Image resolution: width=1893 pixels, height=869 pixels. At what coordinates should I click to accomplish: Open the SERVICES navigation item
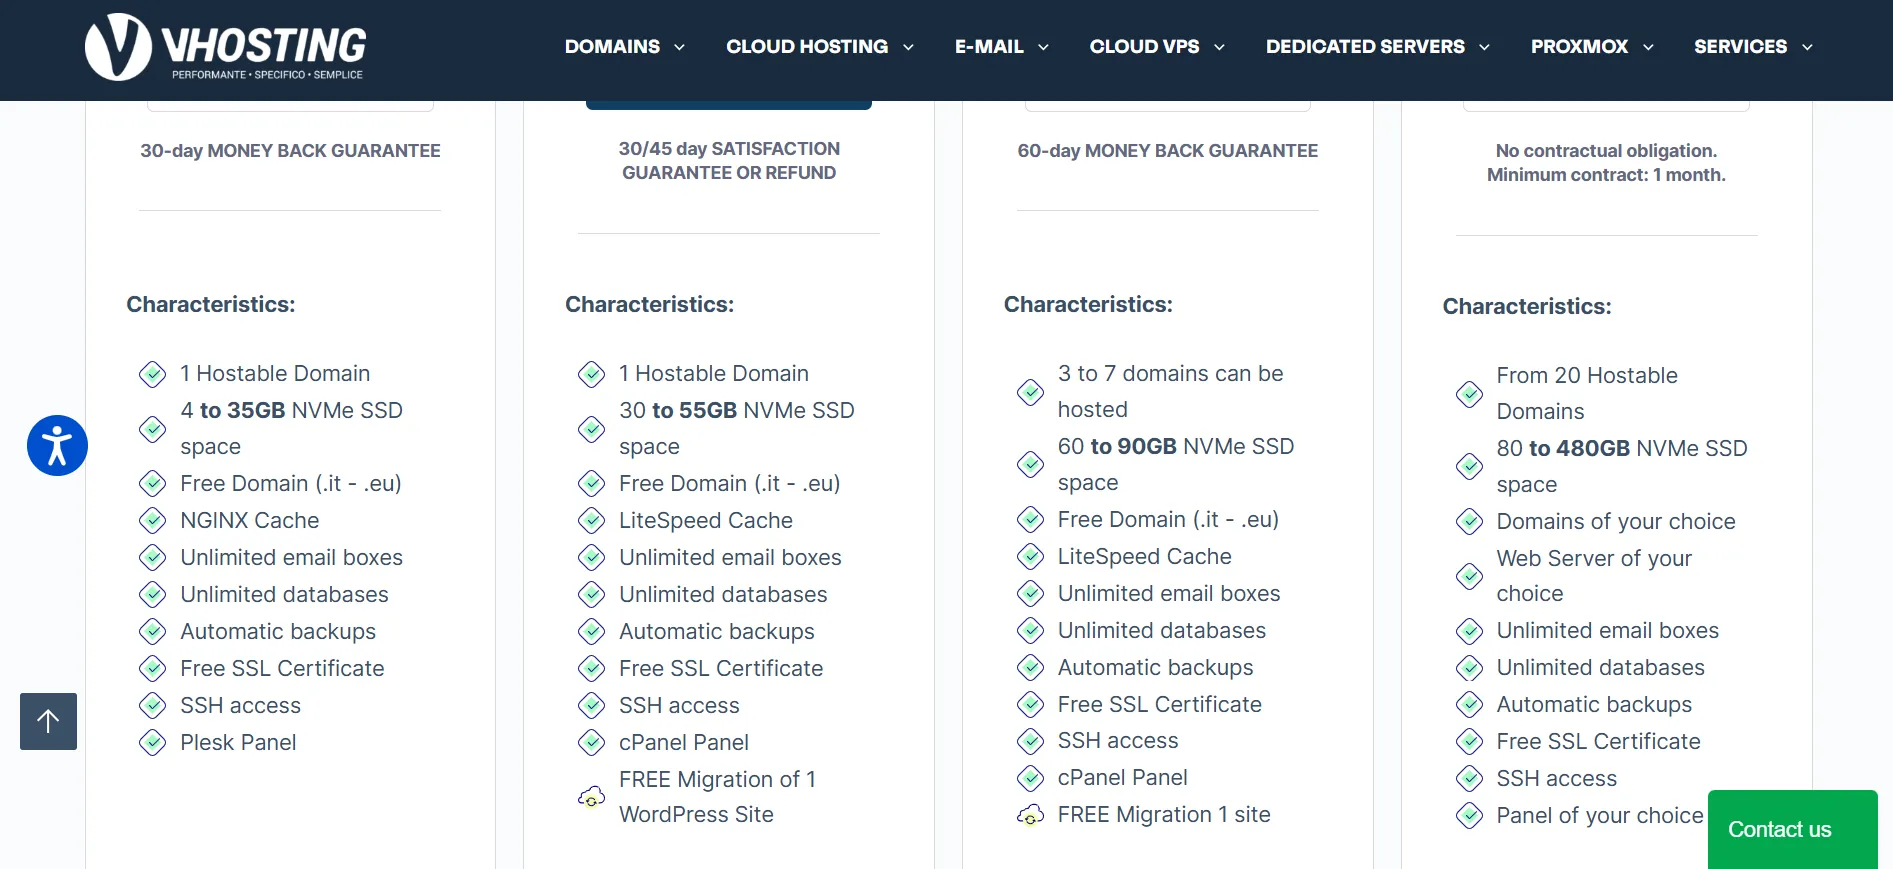[x=1740, y=46]
